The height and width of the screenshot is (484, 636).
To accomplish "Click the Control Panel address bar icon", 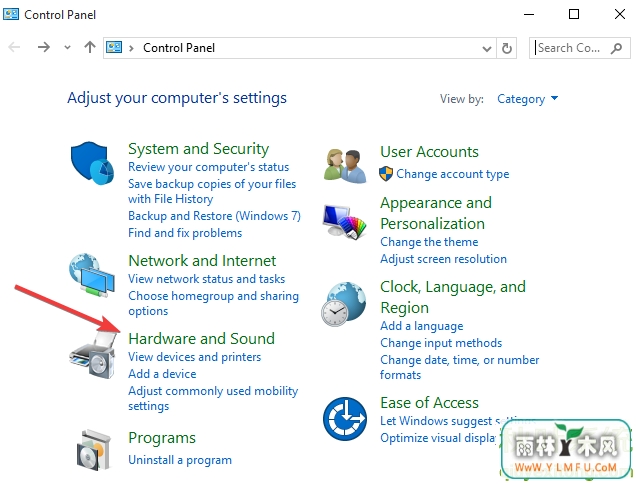I will coord(114,47).
